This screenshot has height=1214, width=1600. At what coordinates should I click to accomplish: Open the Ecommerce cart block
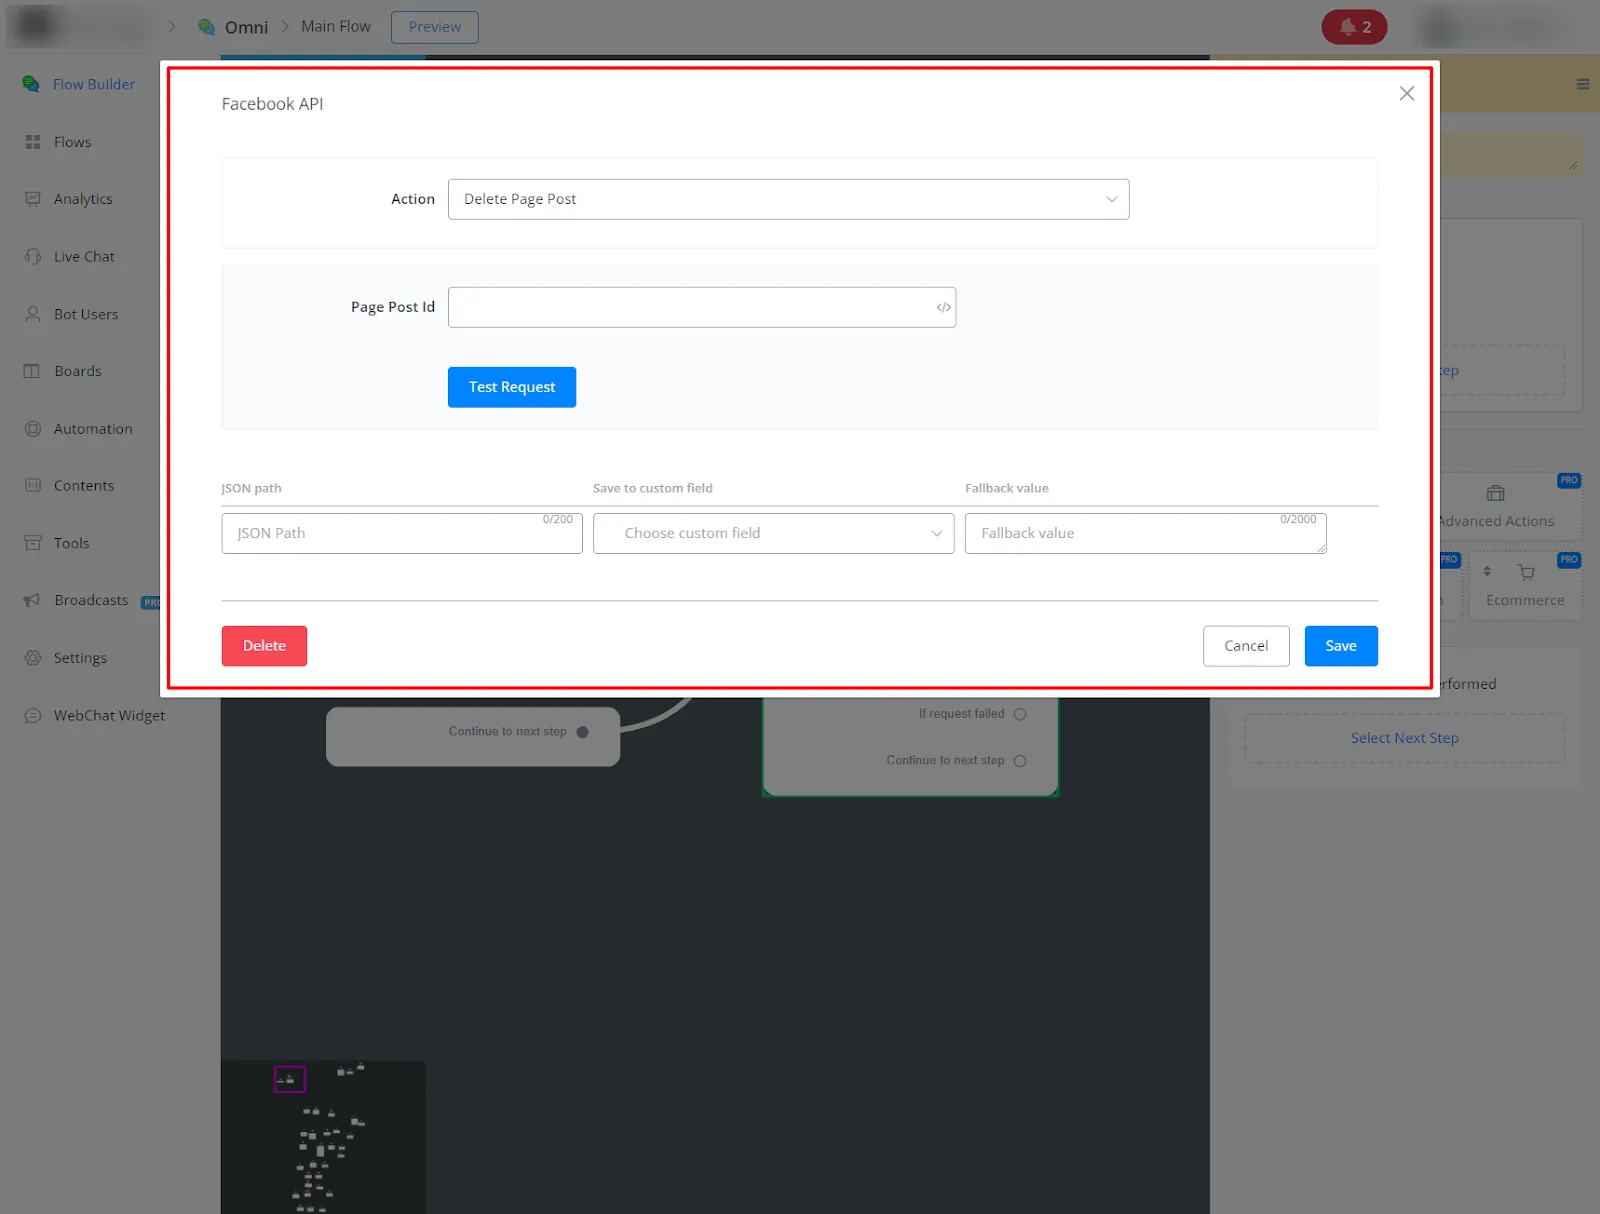[1525, 586]
